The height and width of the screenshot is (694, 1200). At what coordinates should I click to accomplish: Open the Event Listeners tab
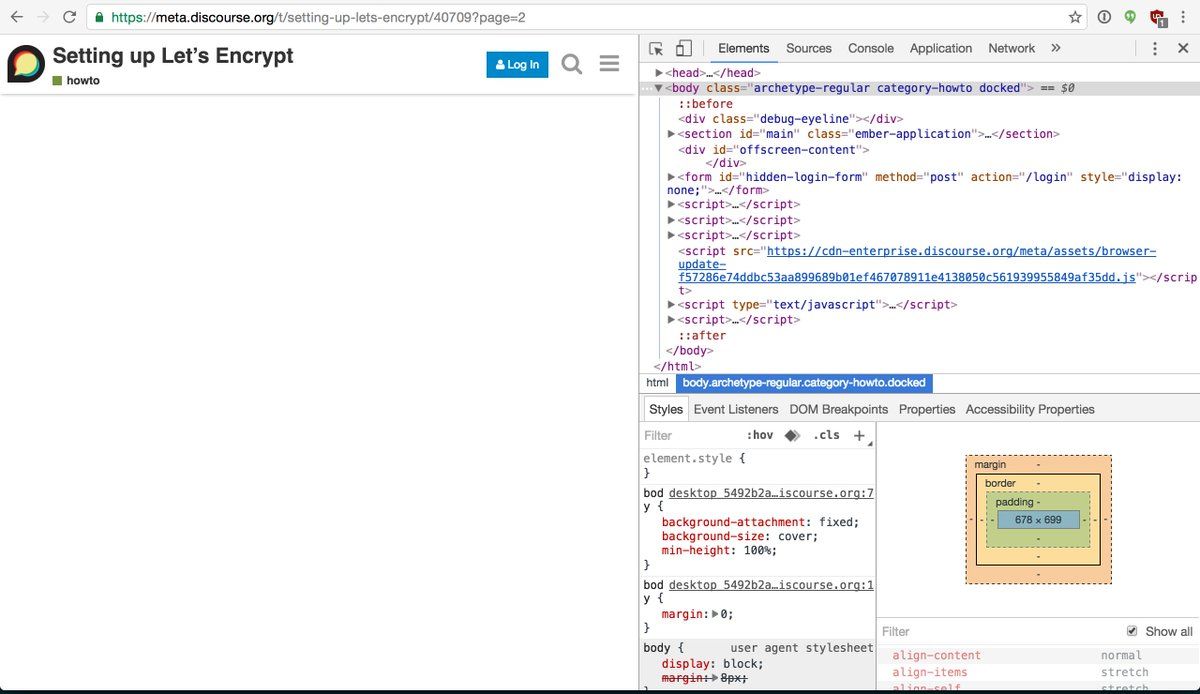pos(735,409)
